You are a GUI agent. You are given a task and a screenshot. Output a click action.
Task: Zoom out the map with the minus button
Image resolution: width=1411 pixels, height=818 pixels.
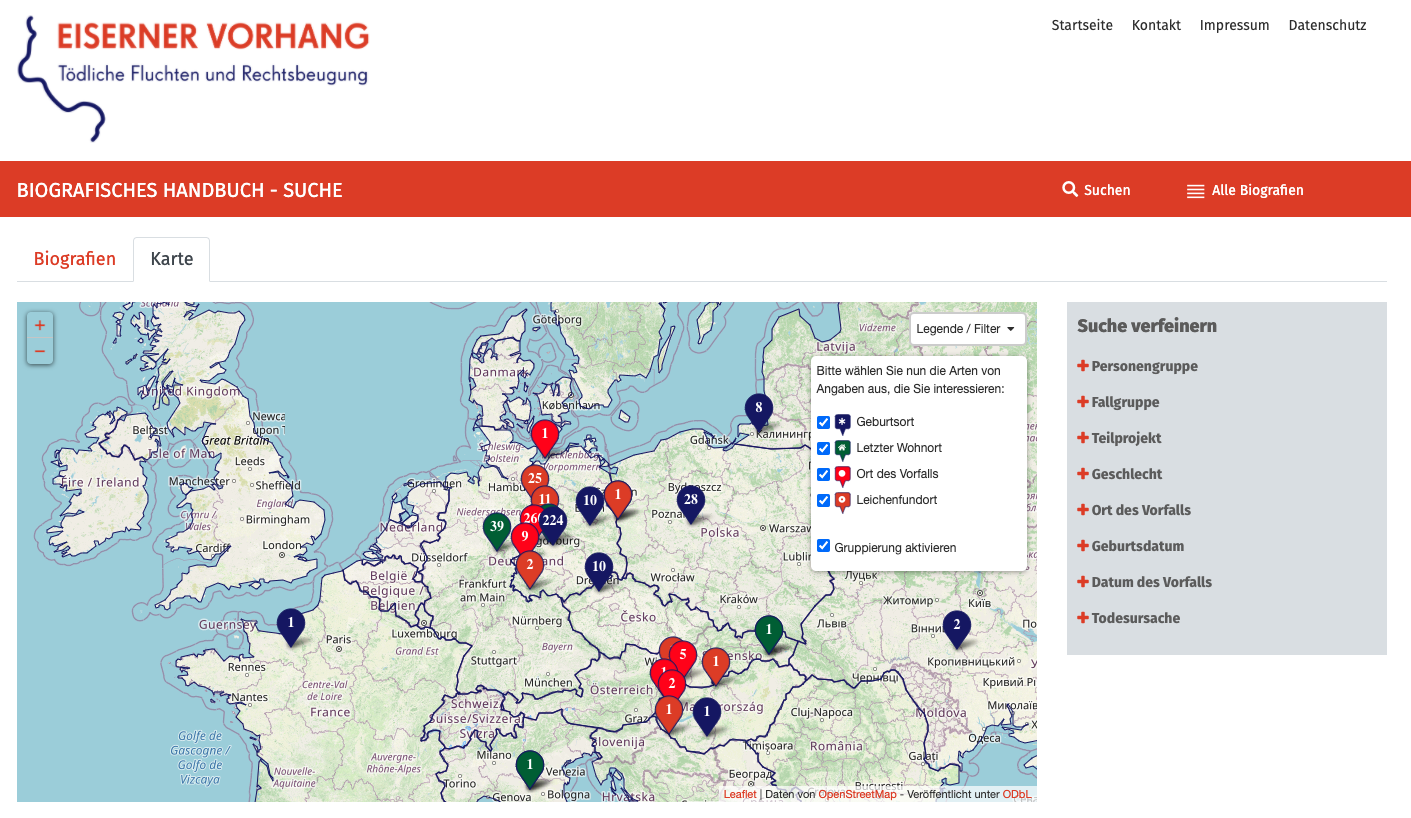tap(40, 351)
